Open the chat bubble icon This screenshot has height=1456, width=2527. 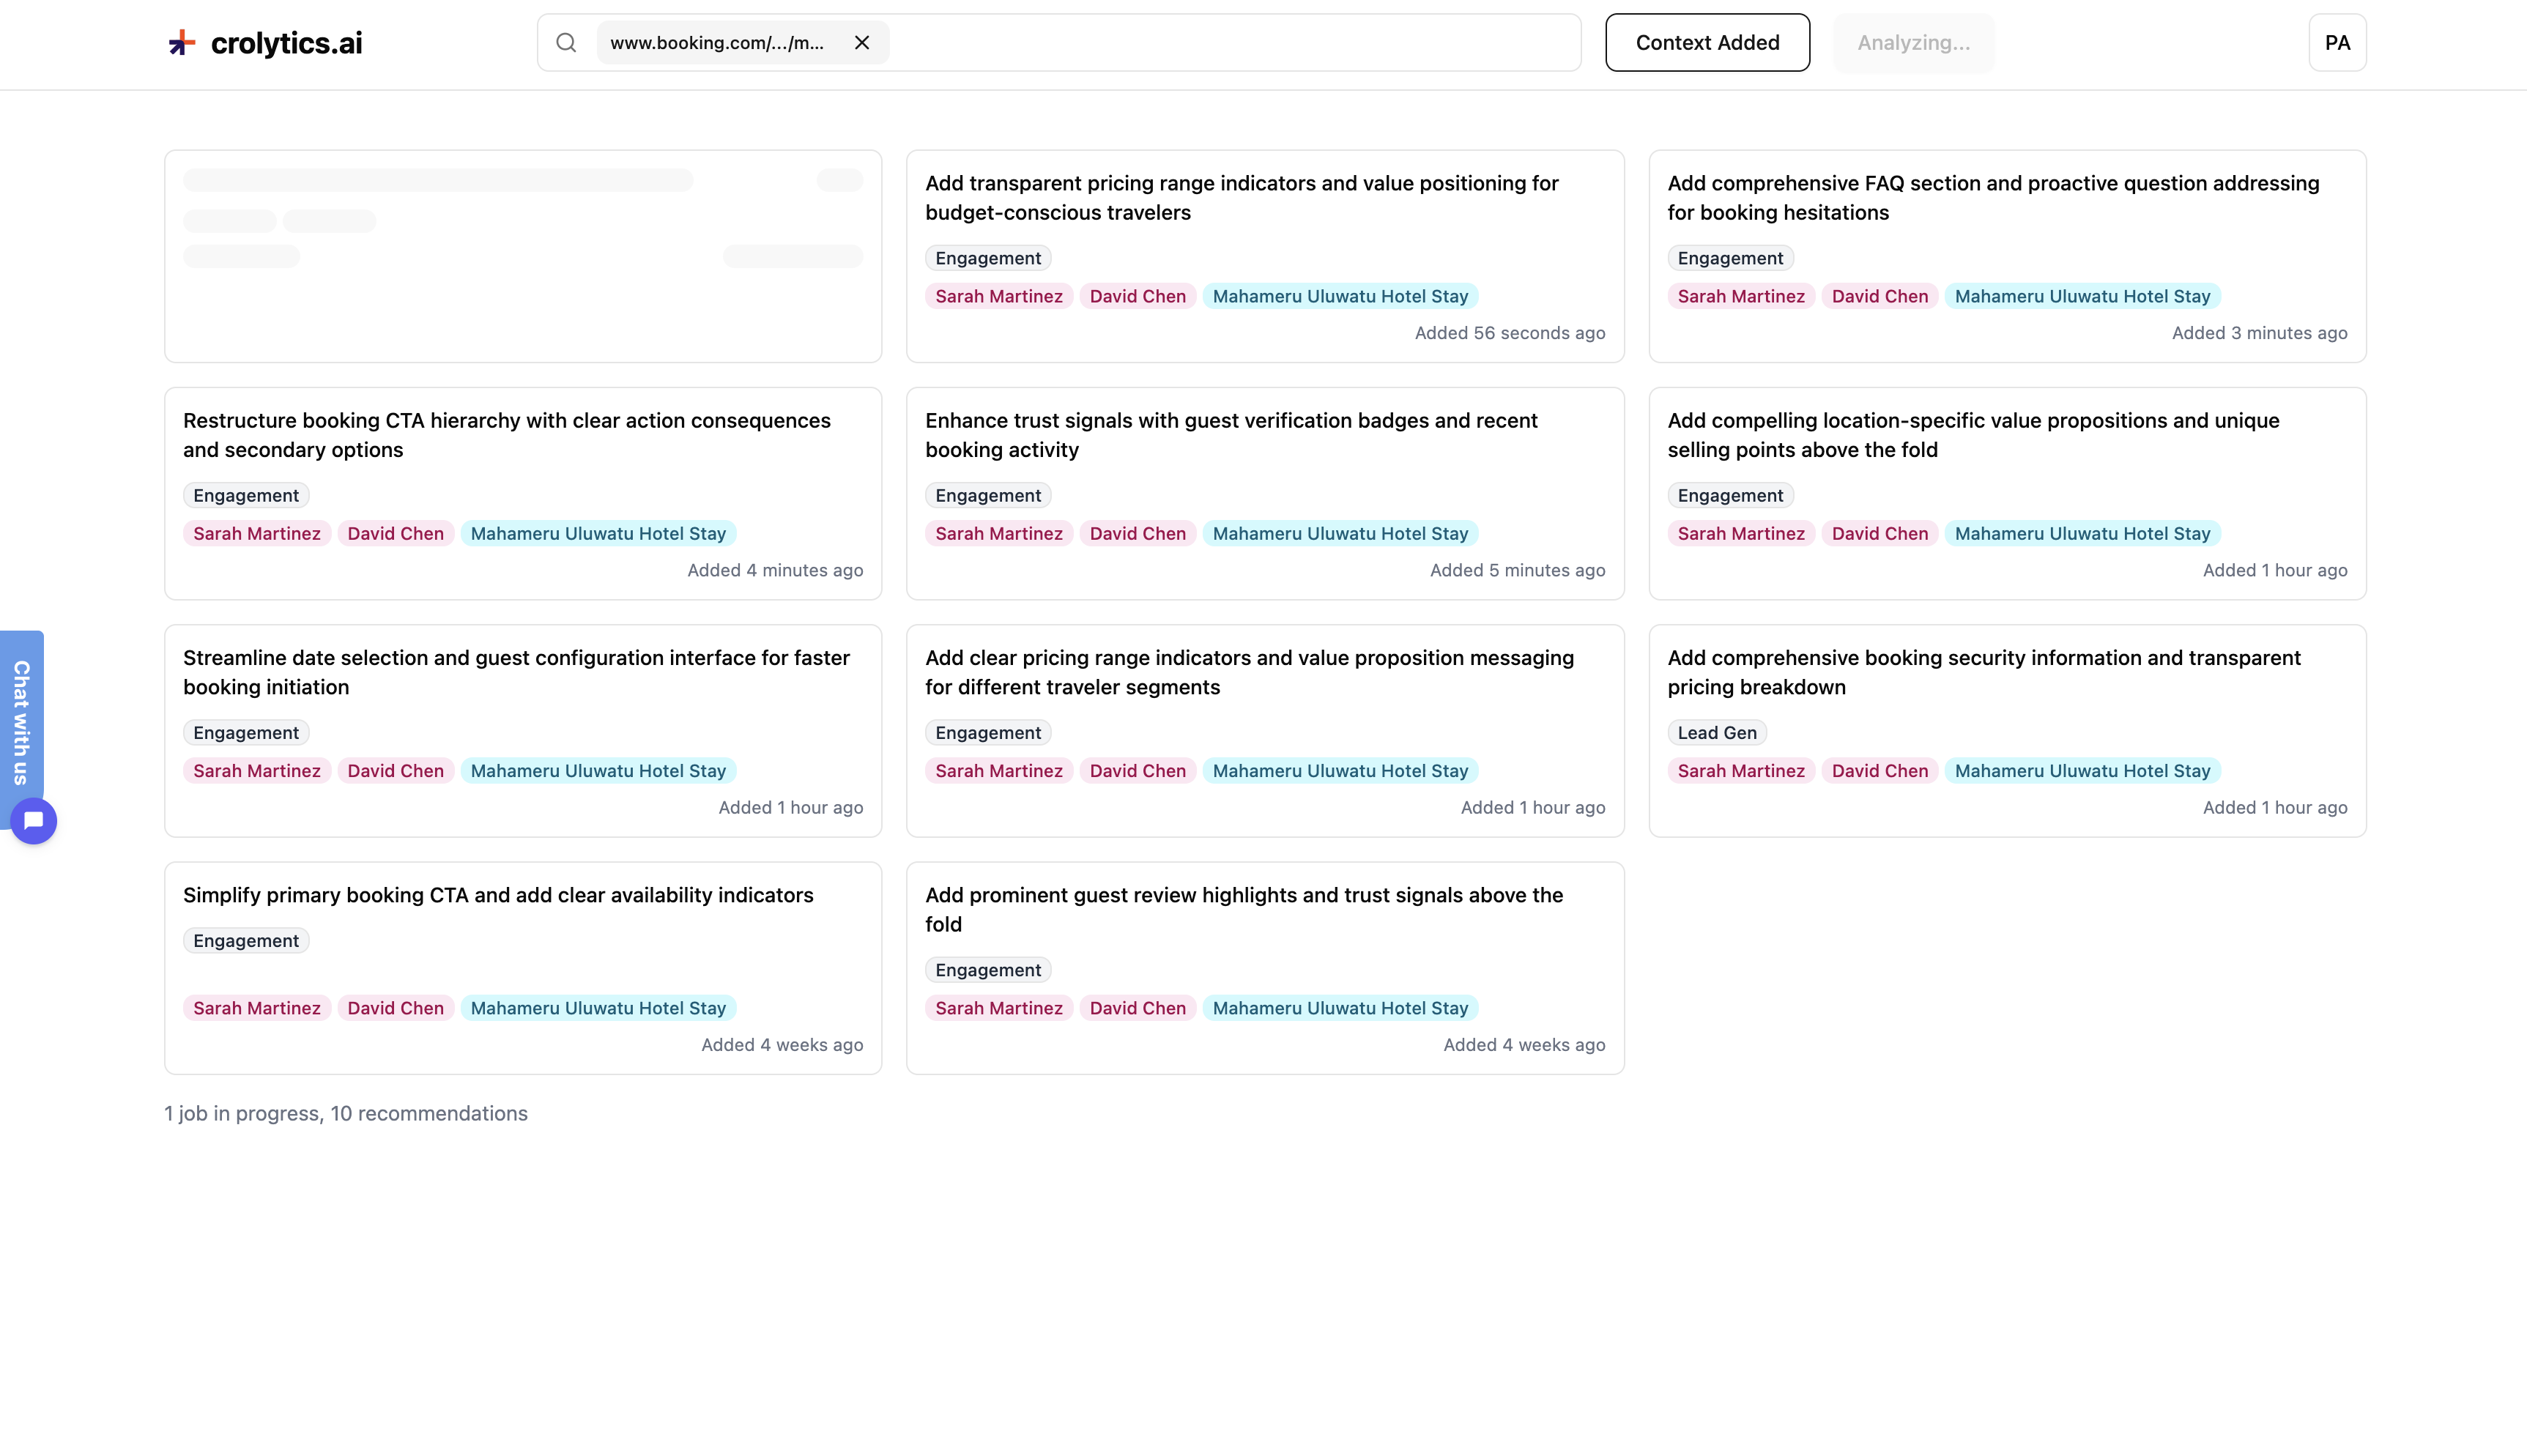[x=34, y=821]
